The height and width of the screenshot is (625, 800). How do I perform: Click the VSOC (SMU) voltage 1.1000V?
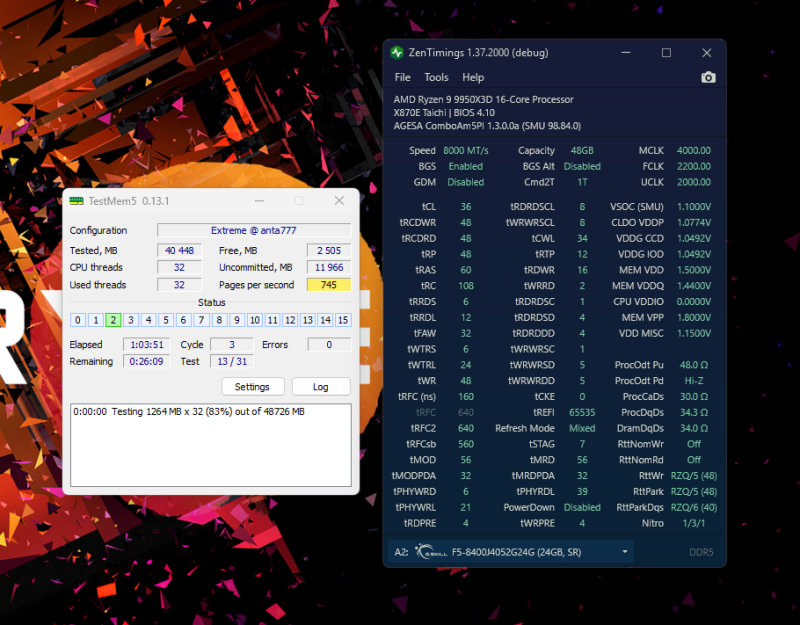(x=694, y=207)
